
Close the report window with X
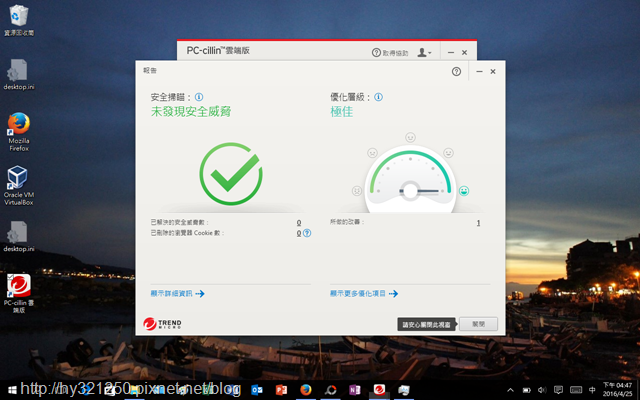tap(493, 71)
